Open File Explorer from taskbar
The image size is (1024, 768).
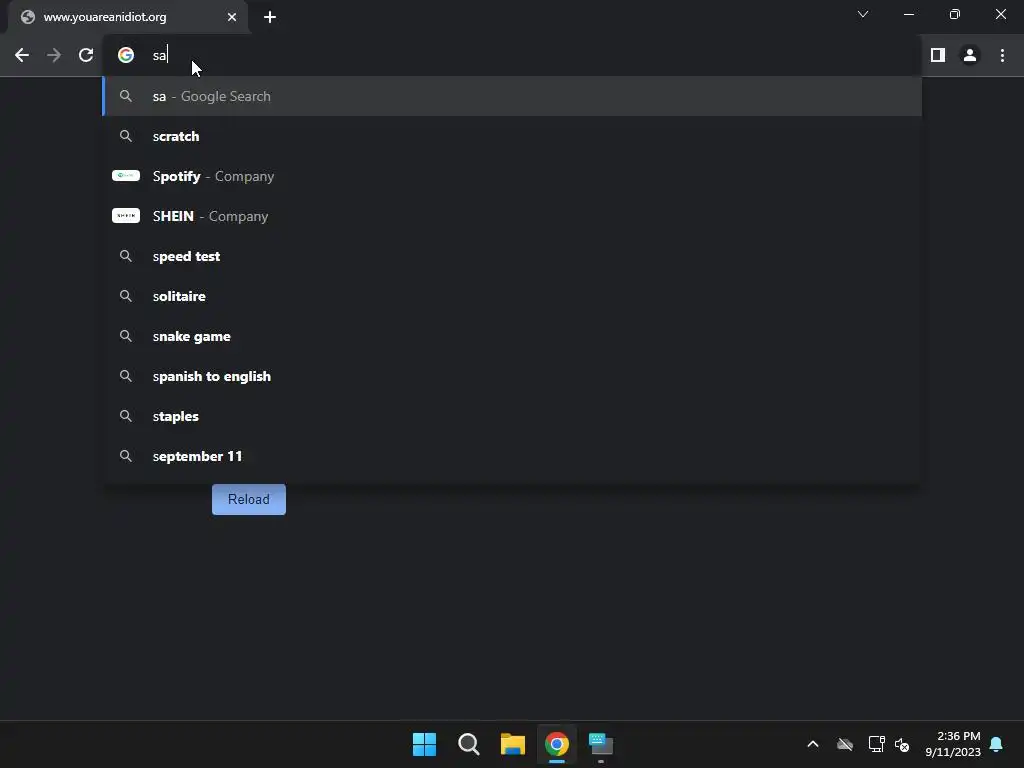513,744
